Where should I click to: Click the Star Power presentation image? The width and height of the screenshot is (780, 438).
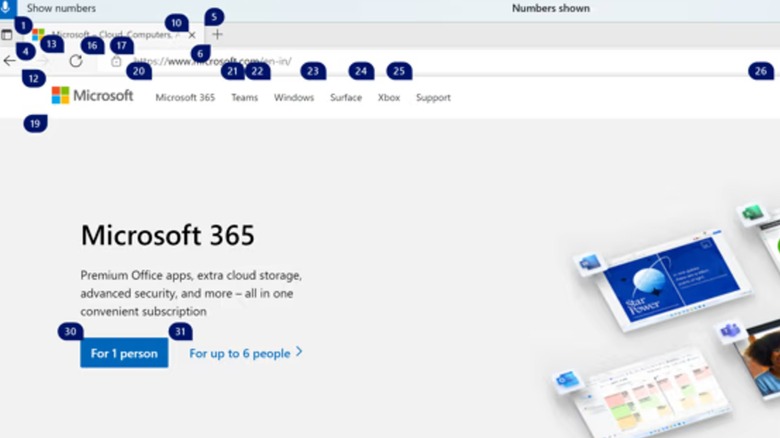click(672, 280)
